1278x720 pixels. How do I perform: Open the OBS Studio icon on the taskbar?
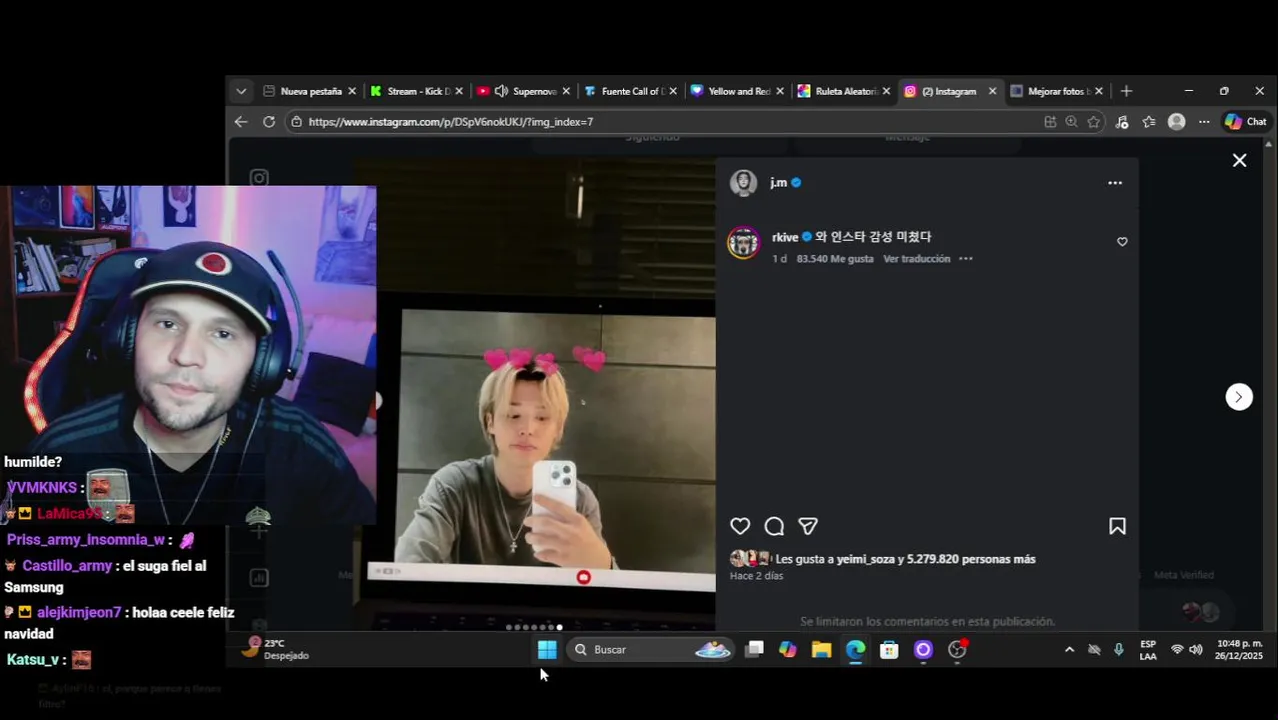coord(957,650)
